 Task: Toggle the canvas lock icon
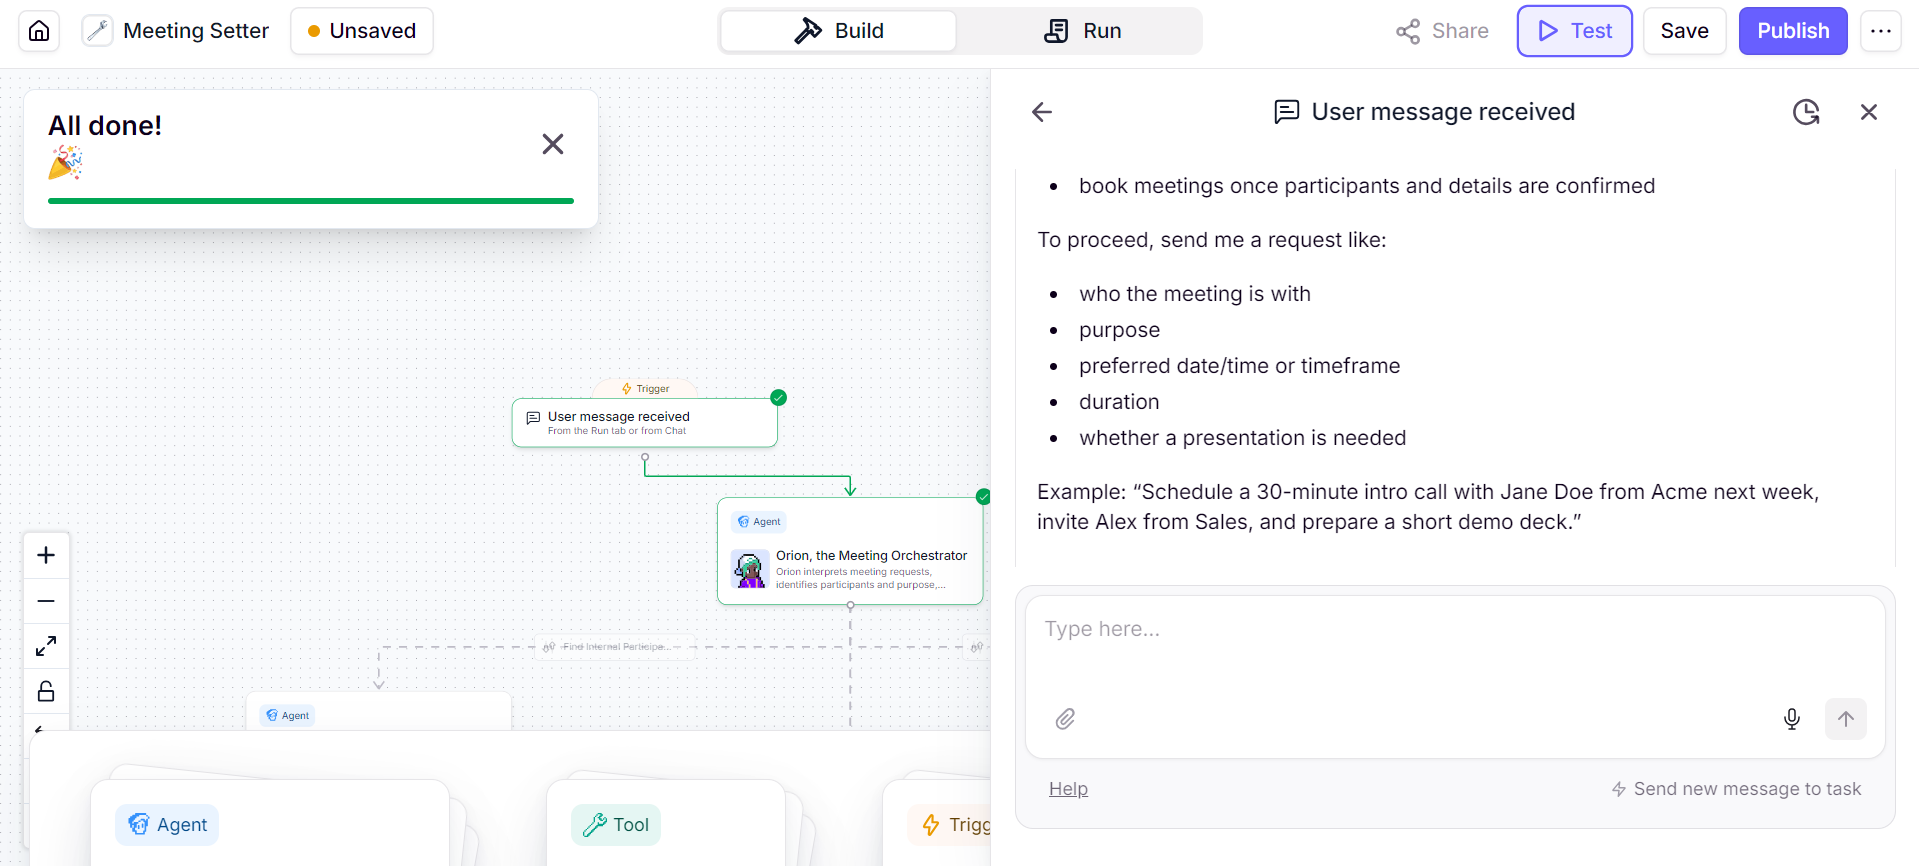tap(46, 691)
